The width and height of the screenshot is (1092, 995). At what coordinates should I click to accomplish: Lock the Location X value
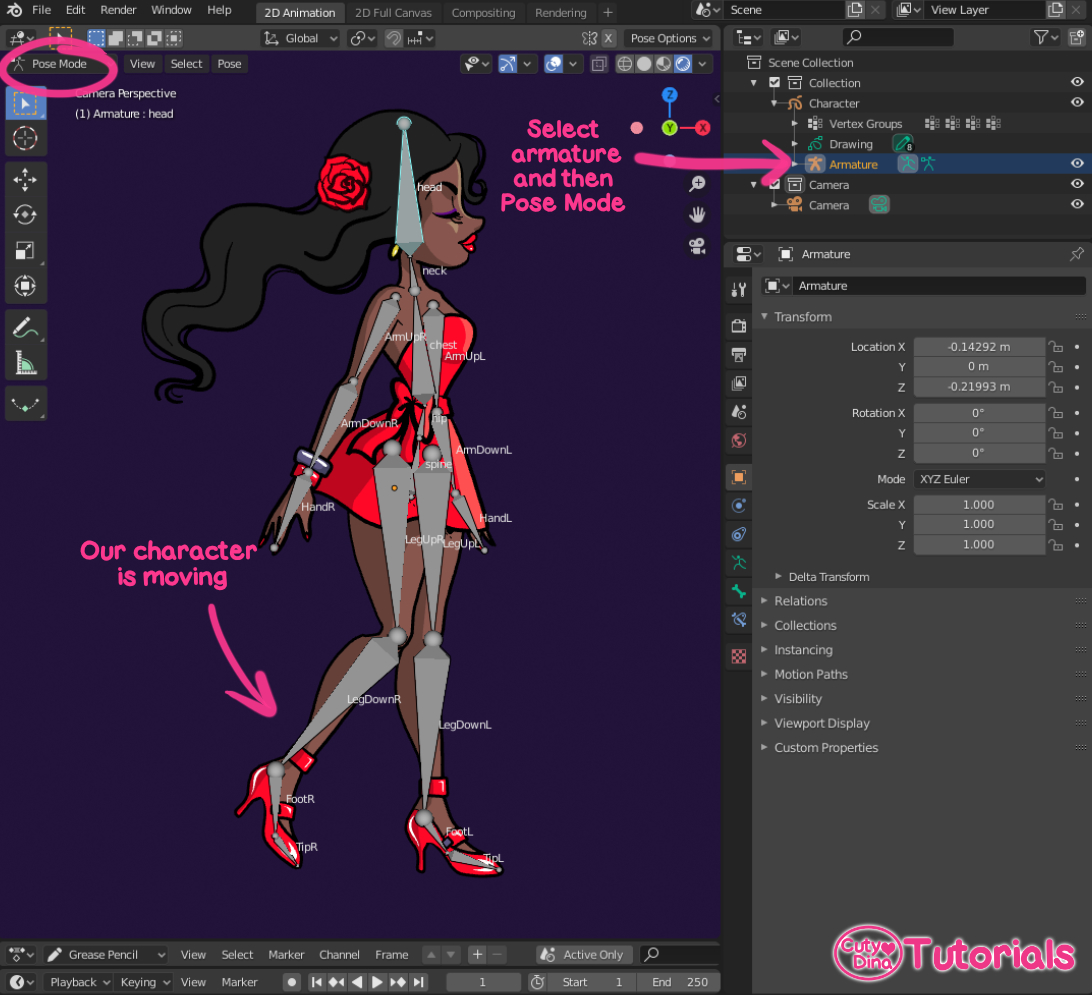point(1056,346)
